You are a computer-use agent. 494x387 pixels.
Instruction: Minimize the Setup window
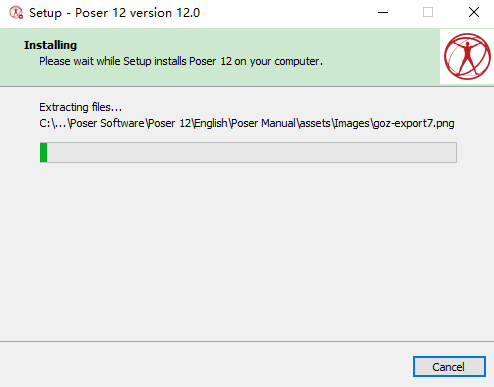pos(383,13)
